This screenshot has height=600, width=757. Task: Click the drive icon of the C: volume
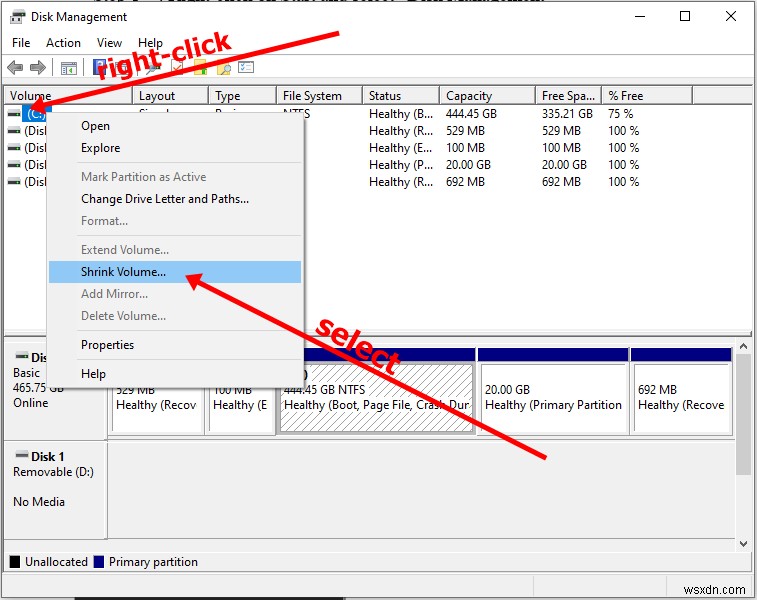14,114
